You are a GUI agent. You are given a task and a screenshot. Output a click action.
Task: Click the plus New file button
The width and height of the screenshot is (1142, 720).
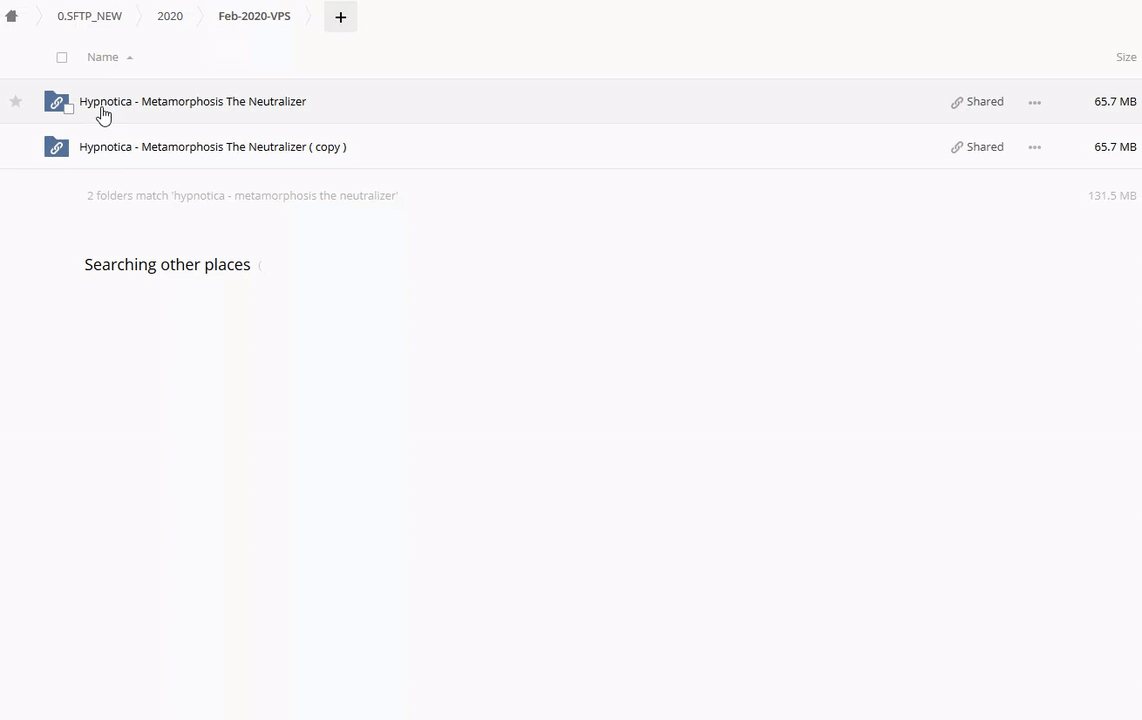point(340,17)
